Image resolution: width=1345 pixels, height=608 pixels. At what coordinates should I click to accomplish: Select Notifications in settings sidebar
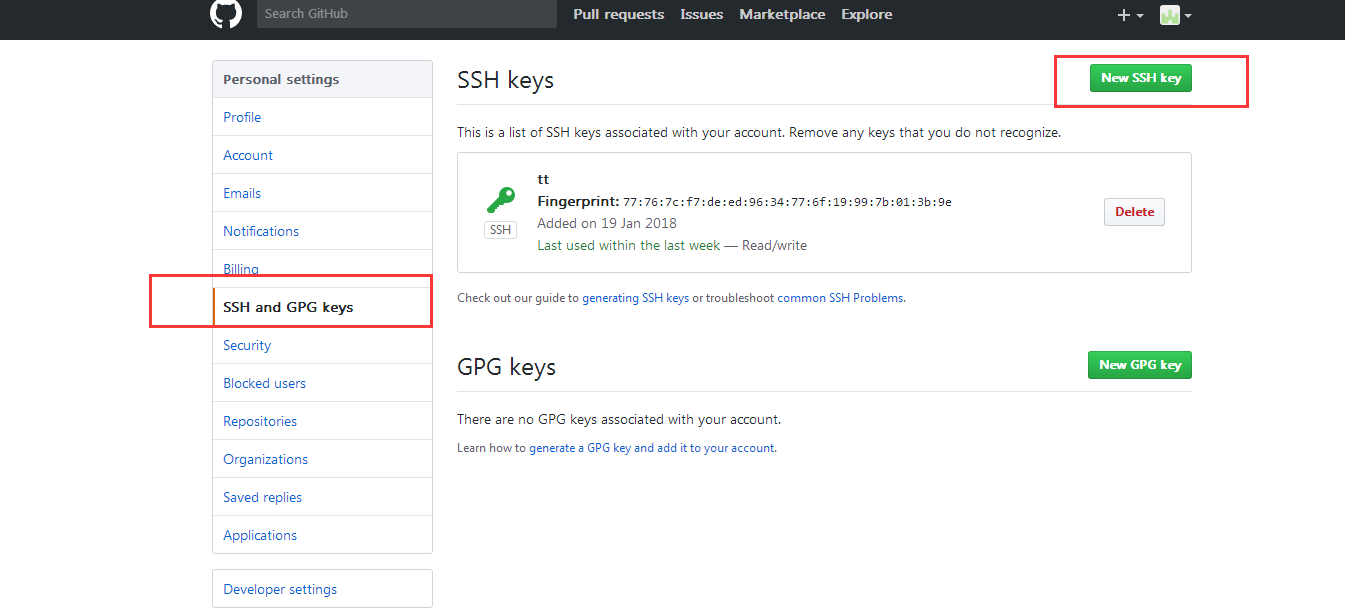coord(322,231)
